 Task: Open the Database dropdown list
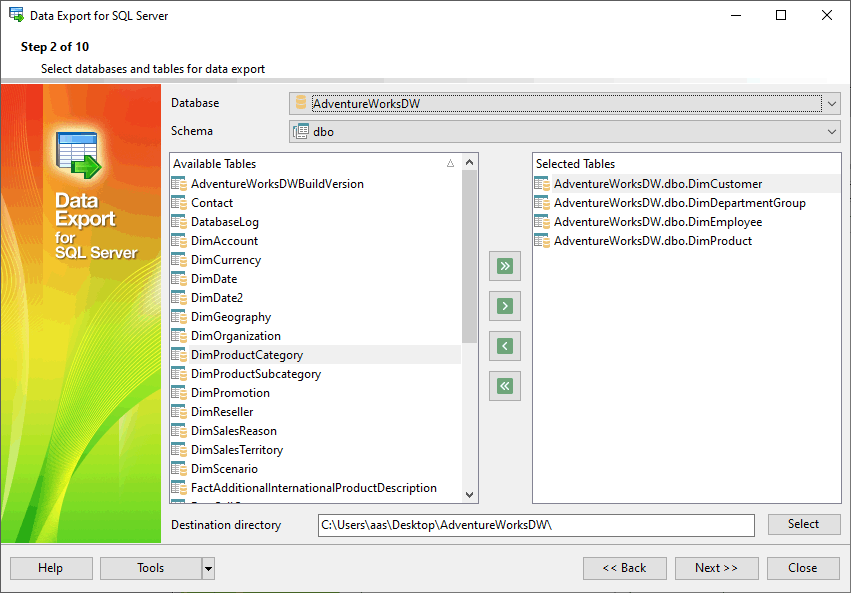click(x=832, y=103)
